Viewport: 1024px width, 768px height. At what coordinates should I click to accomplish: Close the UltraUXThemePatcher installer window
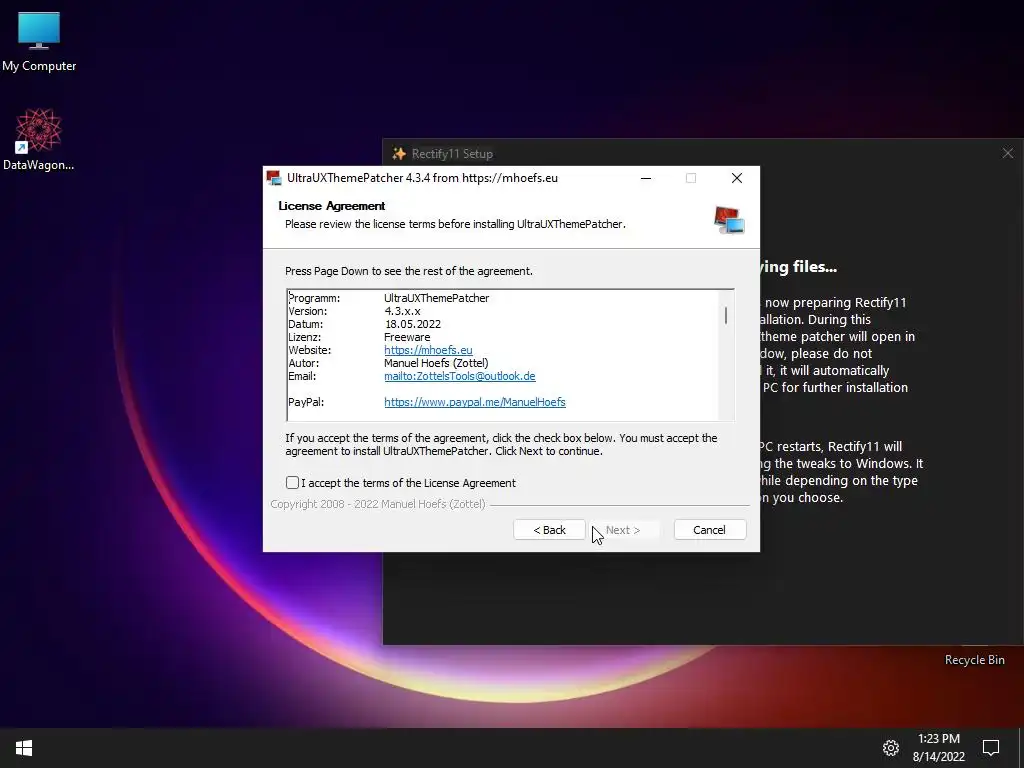click(x=737, y=178)
